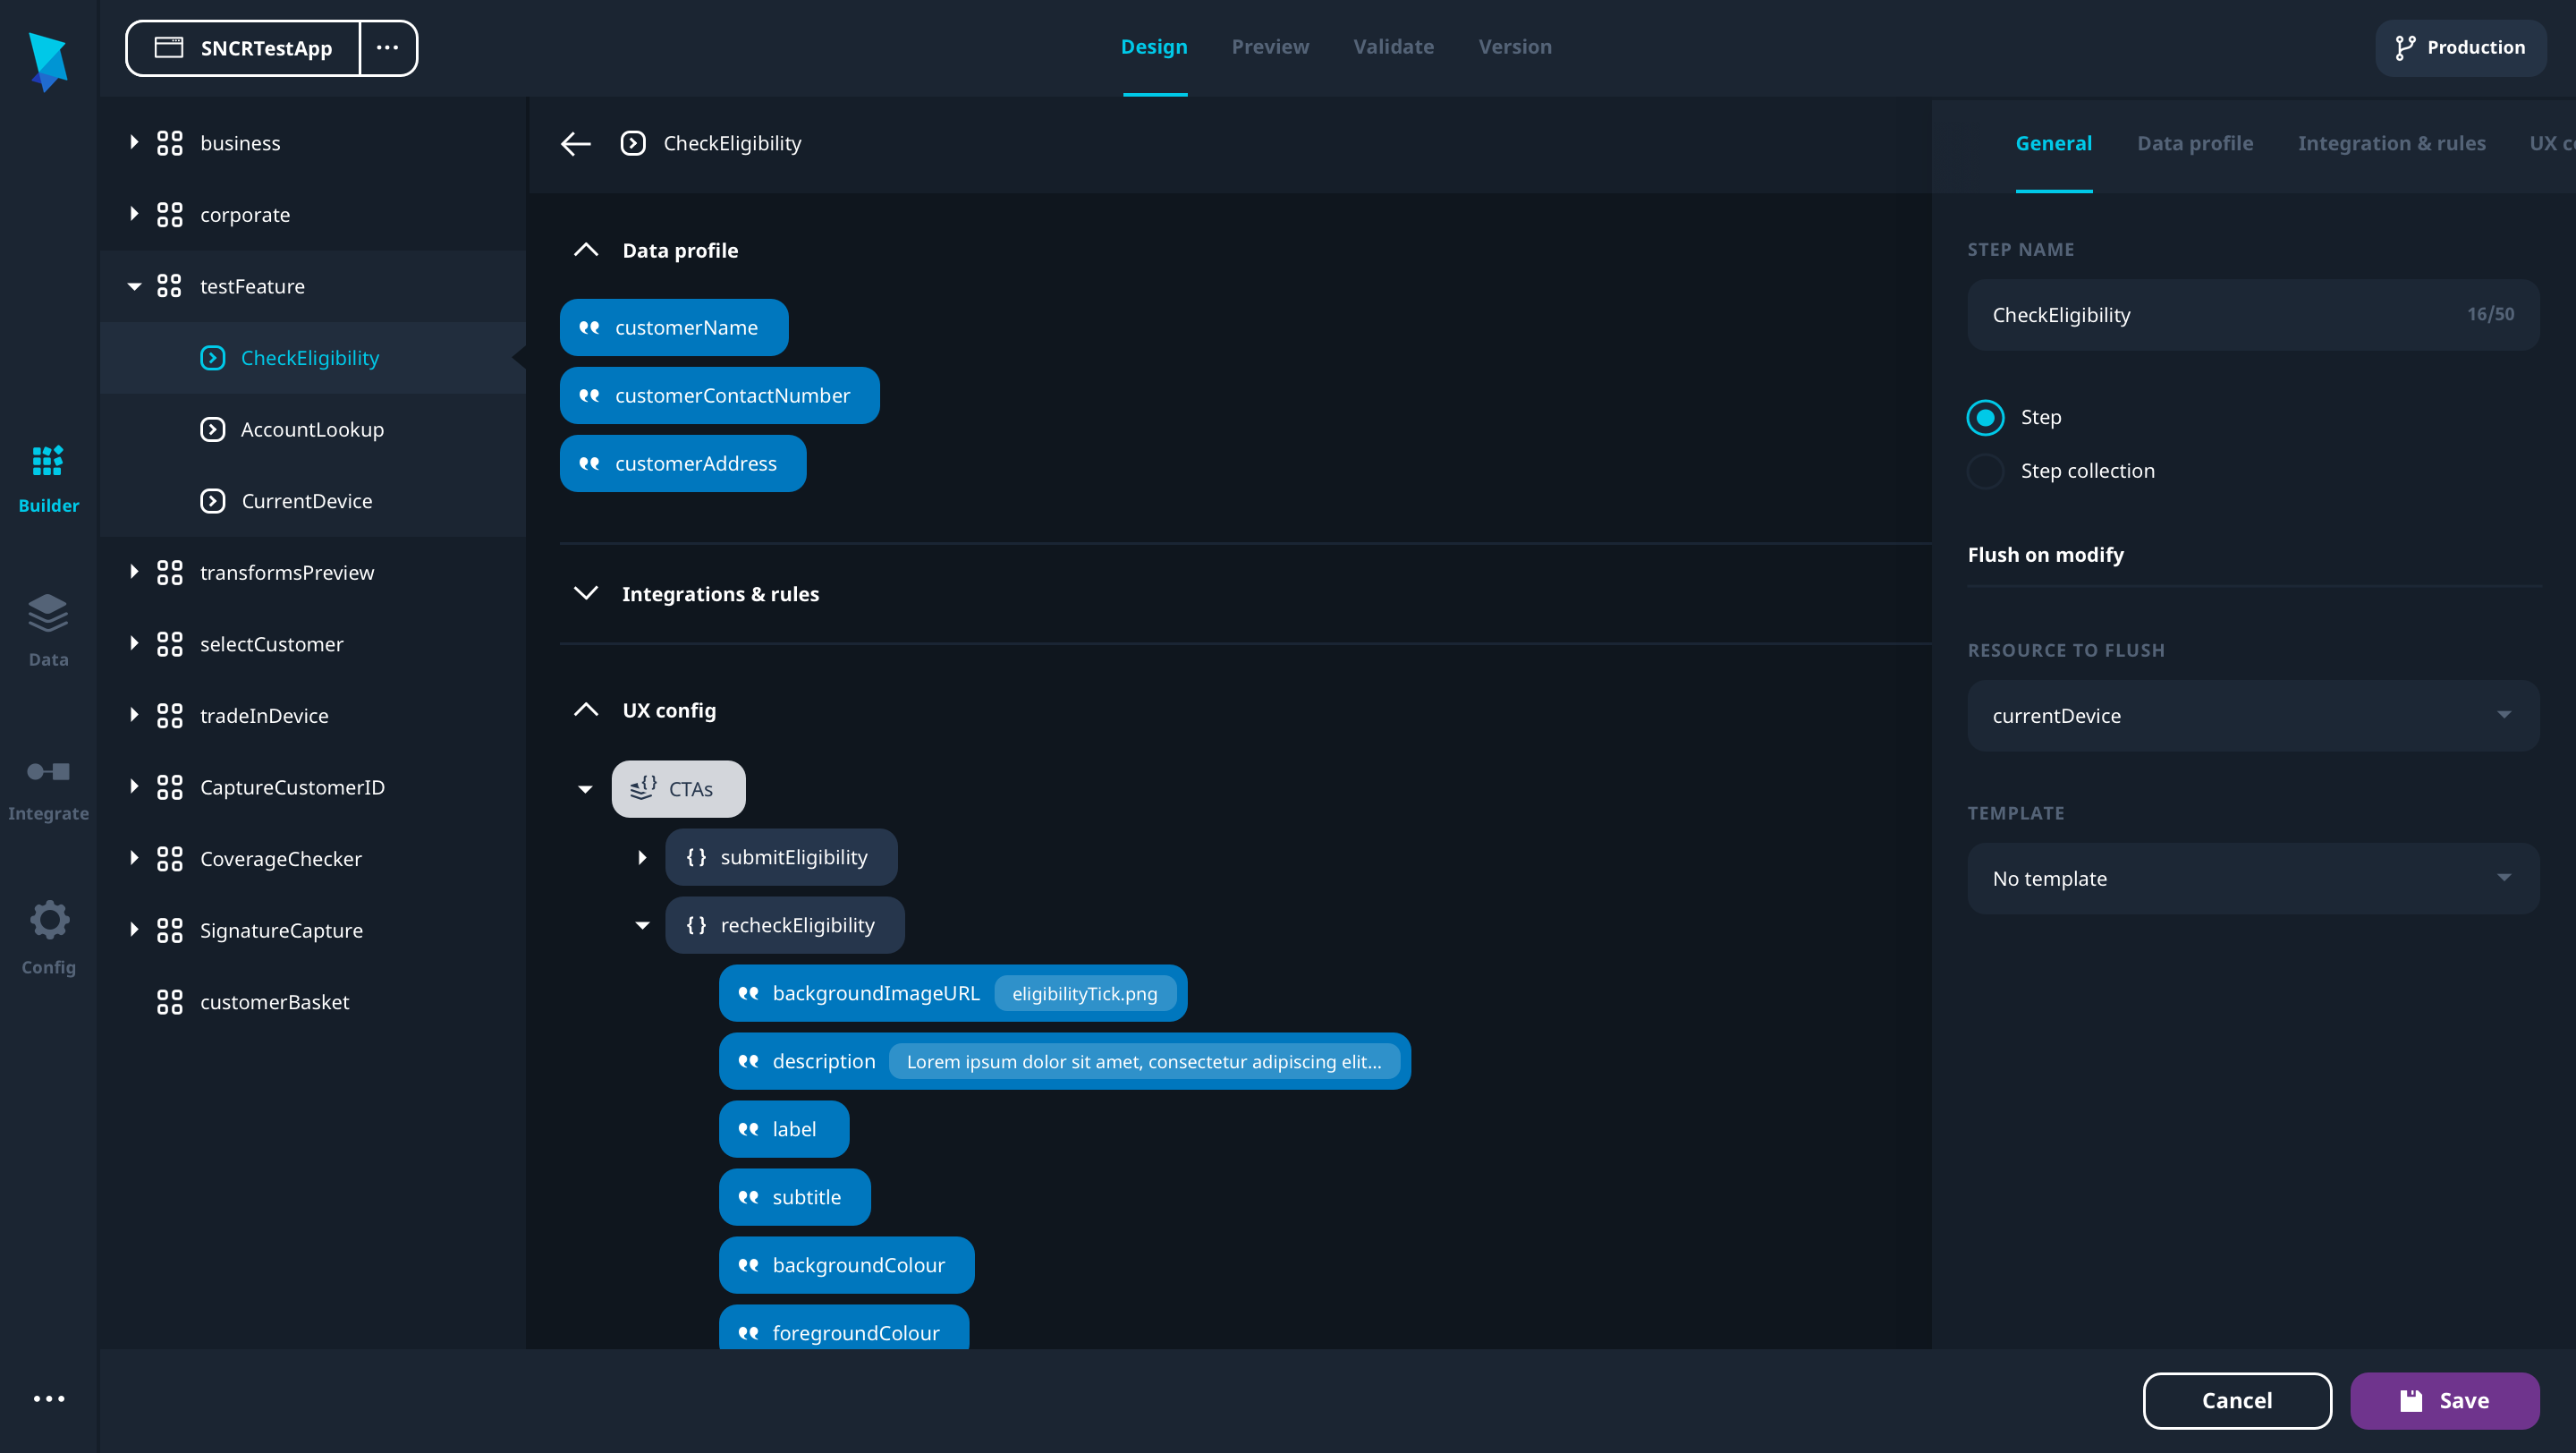Image resolution: width=2576 pixels, height=1453 pixels.
Task: Click the Cancel button
Action: point(2236,1400)
